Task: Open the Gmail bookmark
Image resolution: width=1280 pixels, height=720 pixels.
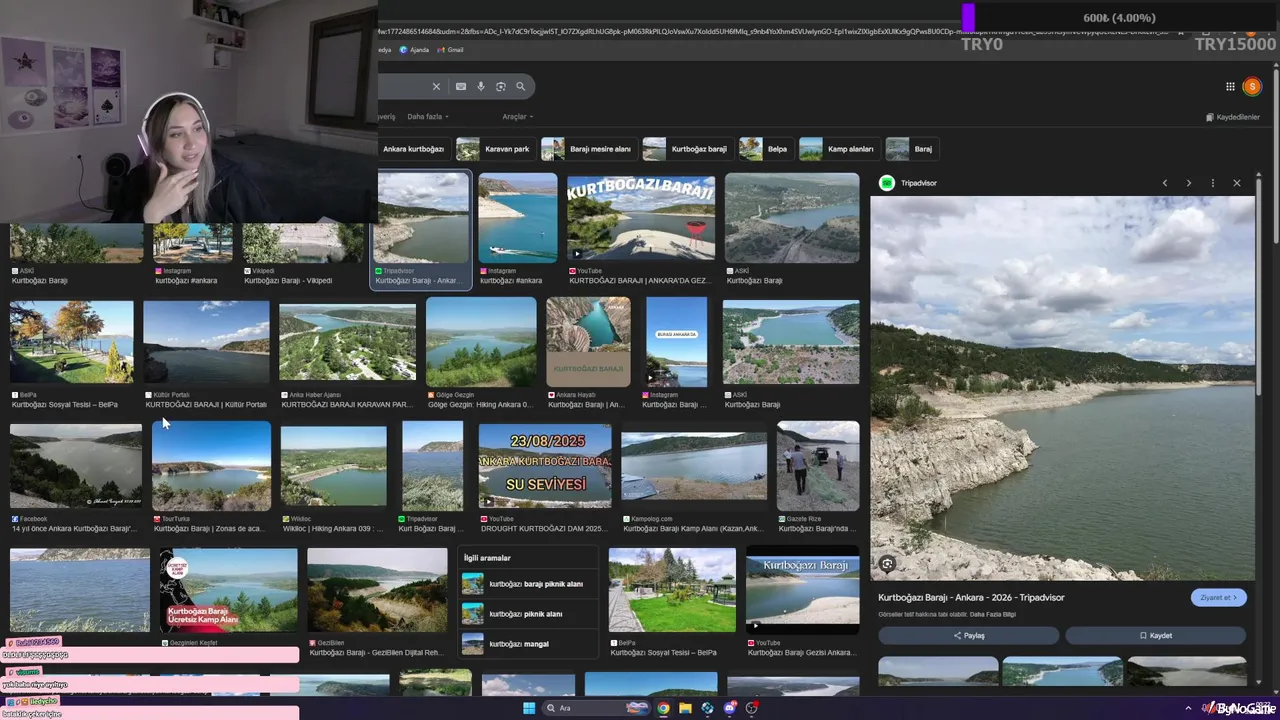Action: click(x=450, y=50)
